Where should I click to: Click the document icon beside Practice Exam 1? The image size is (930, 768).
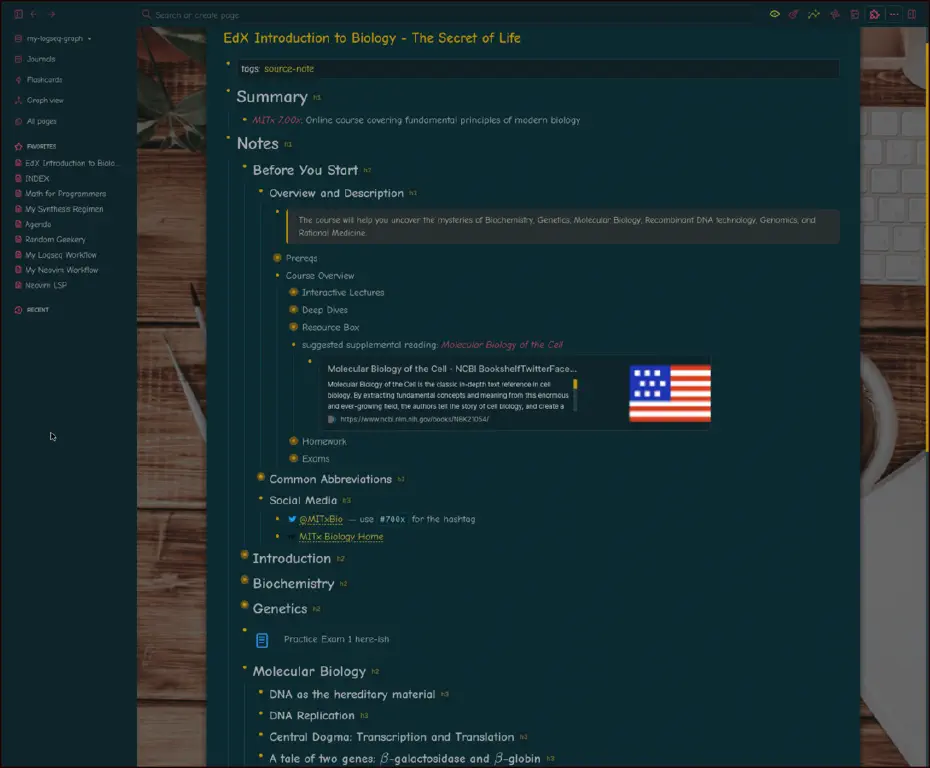click(x=262, y=640)
